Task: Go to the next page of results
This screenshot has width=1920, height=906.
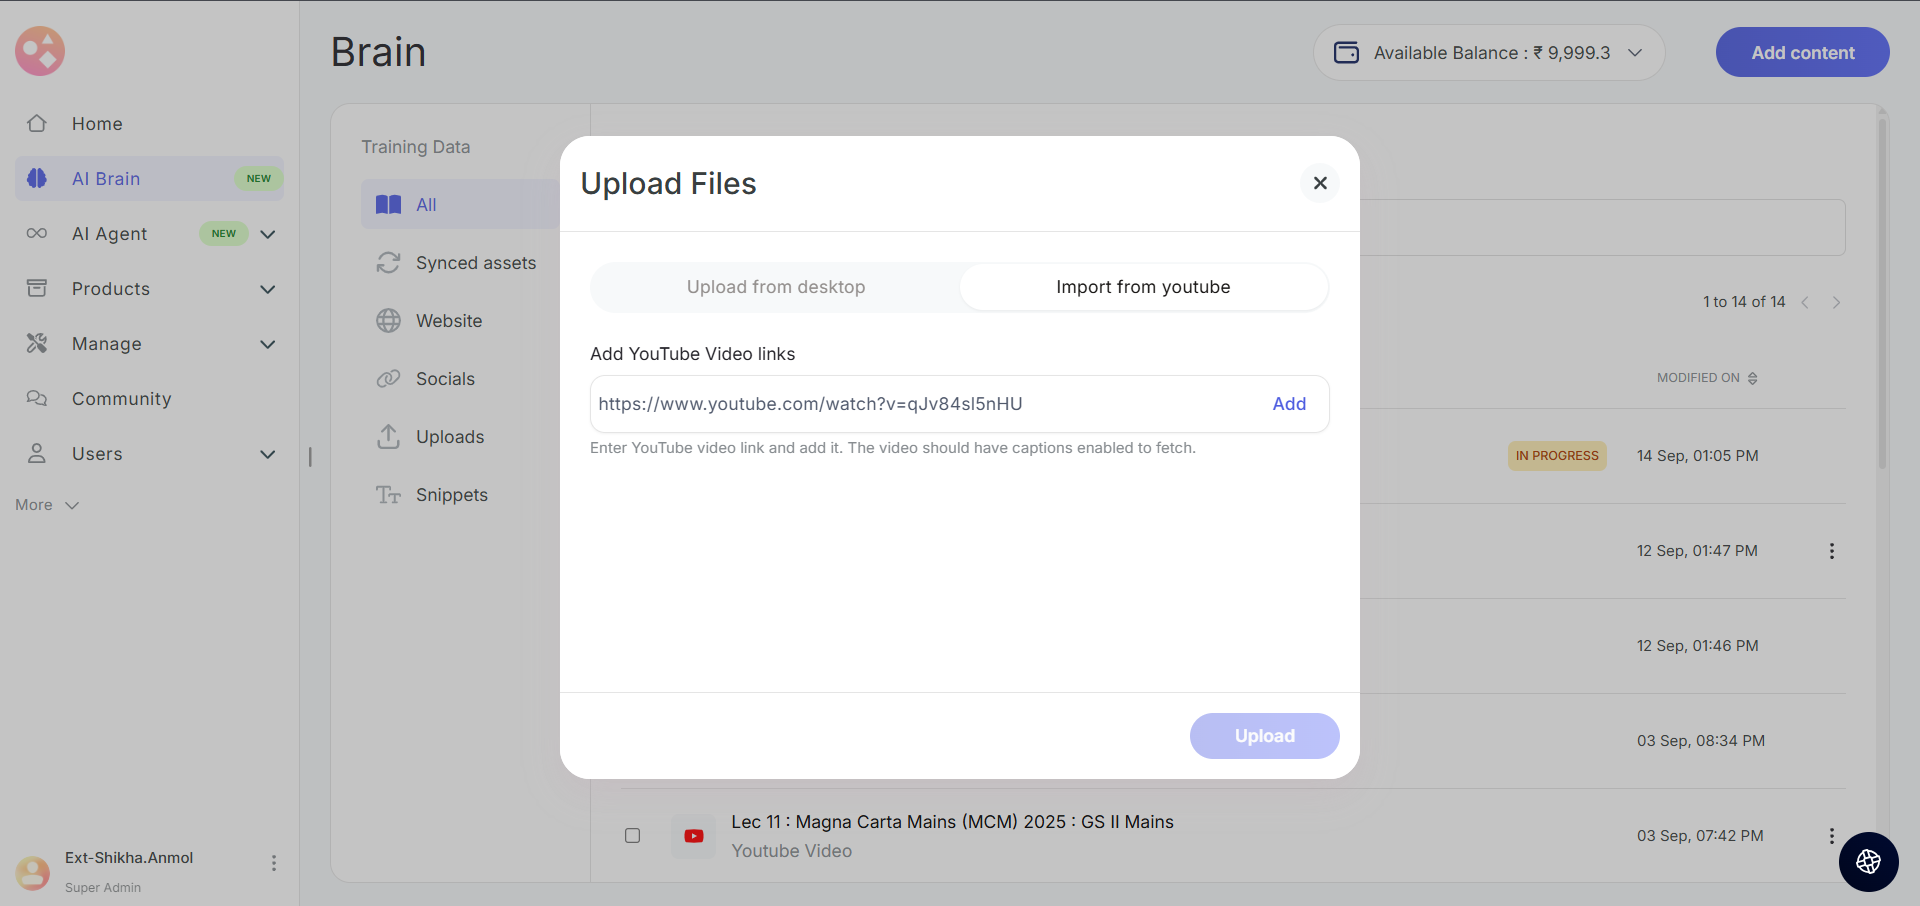Action: coord(1836,302)
